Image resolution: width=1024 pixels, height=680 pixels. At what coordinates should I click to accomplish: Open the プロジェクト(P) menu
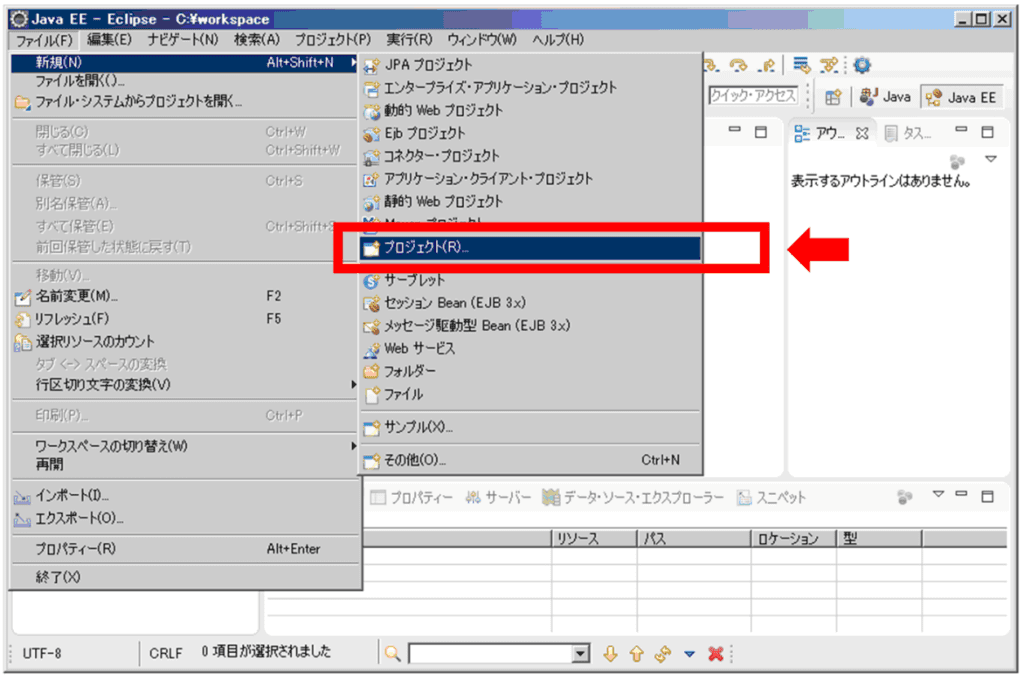pos(332,40)
